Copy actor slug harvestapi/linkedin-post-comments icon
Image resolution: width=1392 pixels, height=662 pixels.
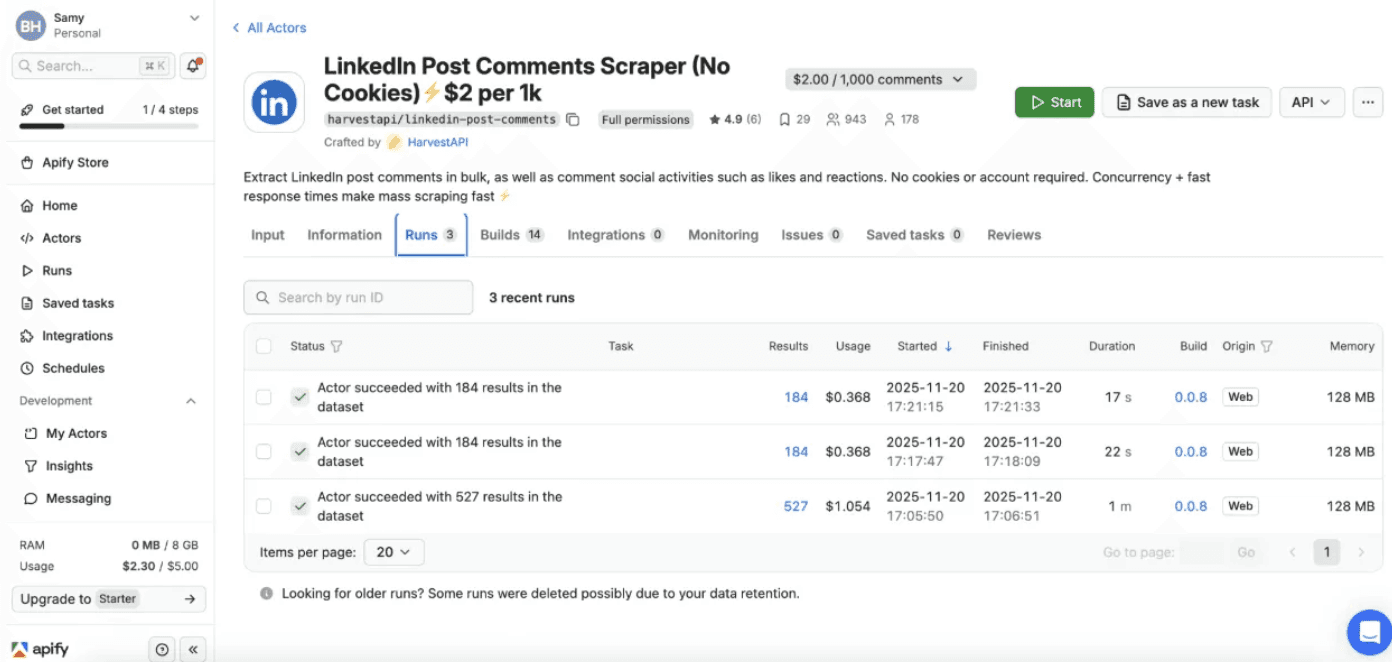pos(573,120)
